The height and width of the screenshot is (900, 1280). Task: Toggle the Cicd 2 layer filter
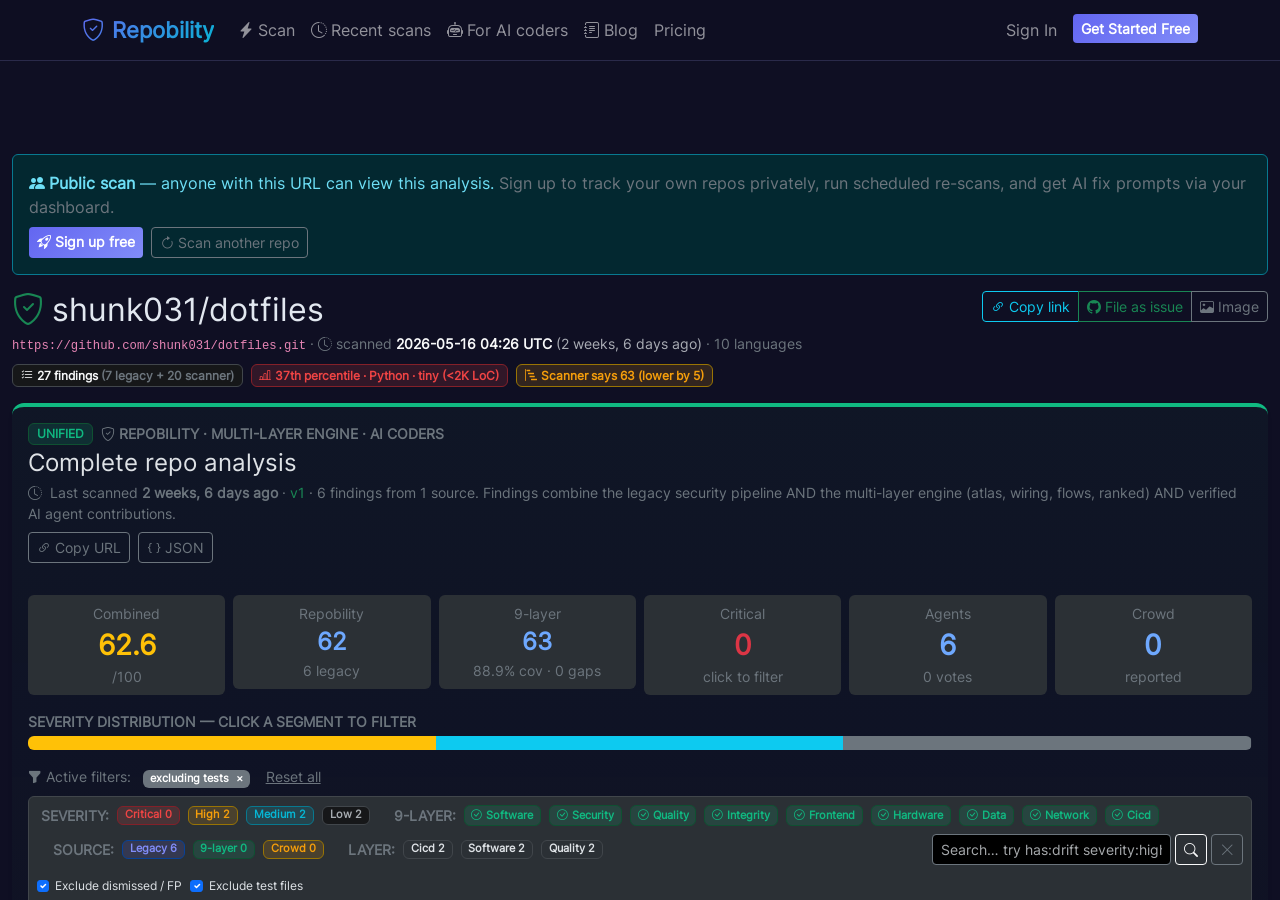tap(428, 849)
